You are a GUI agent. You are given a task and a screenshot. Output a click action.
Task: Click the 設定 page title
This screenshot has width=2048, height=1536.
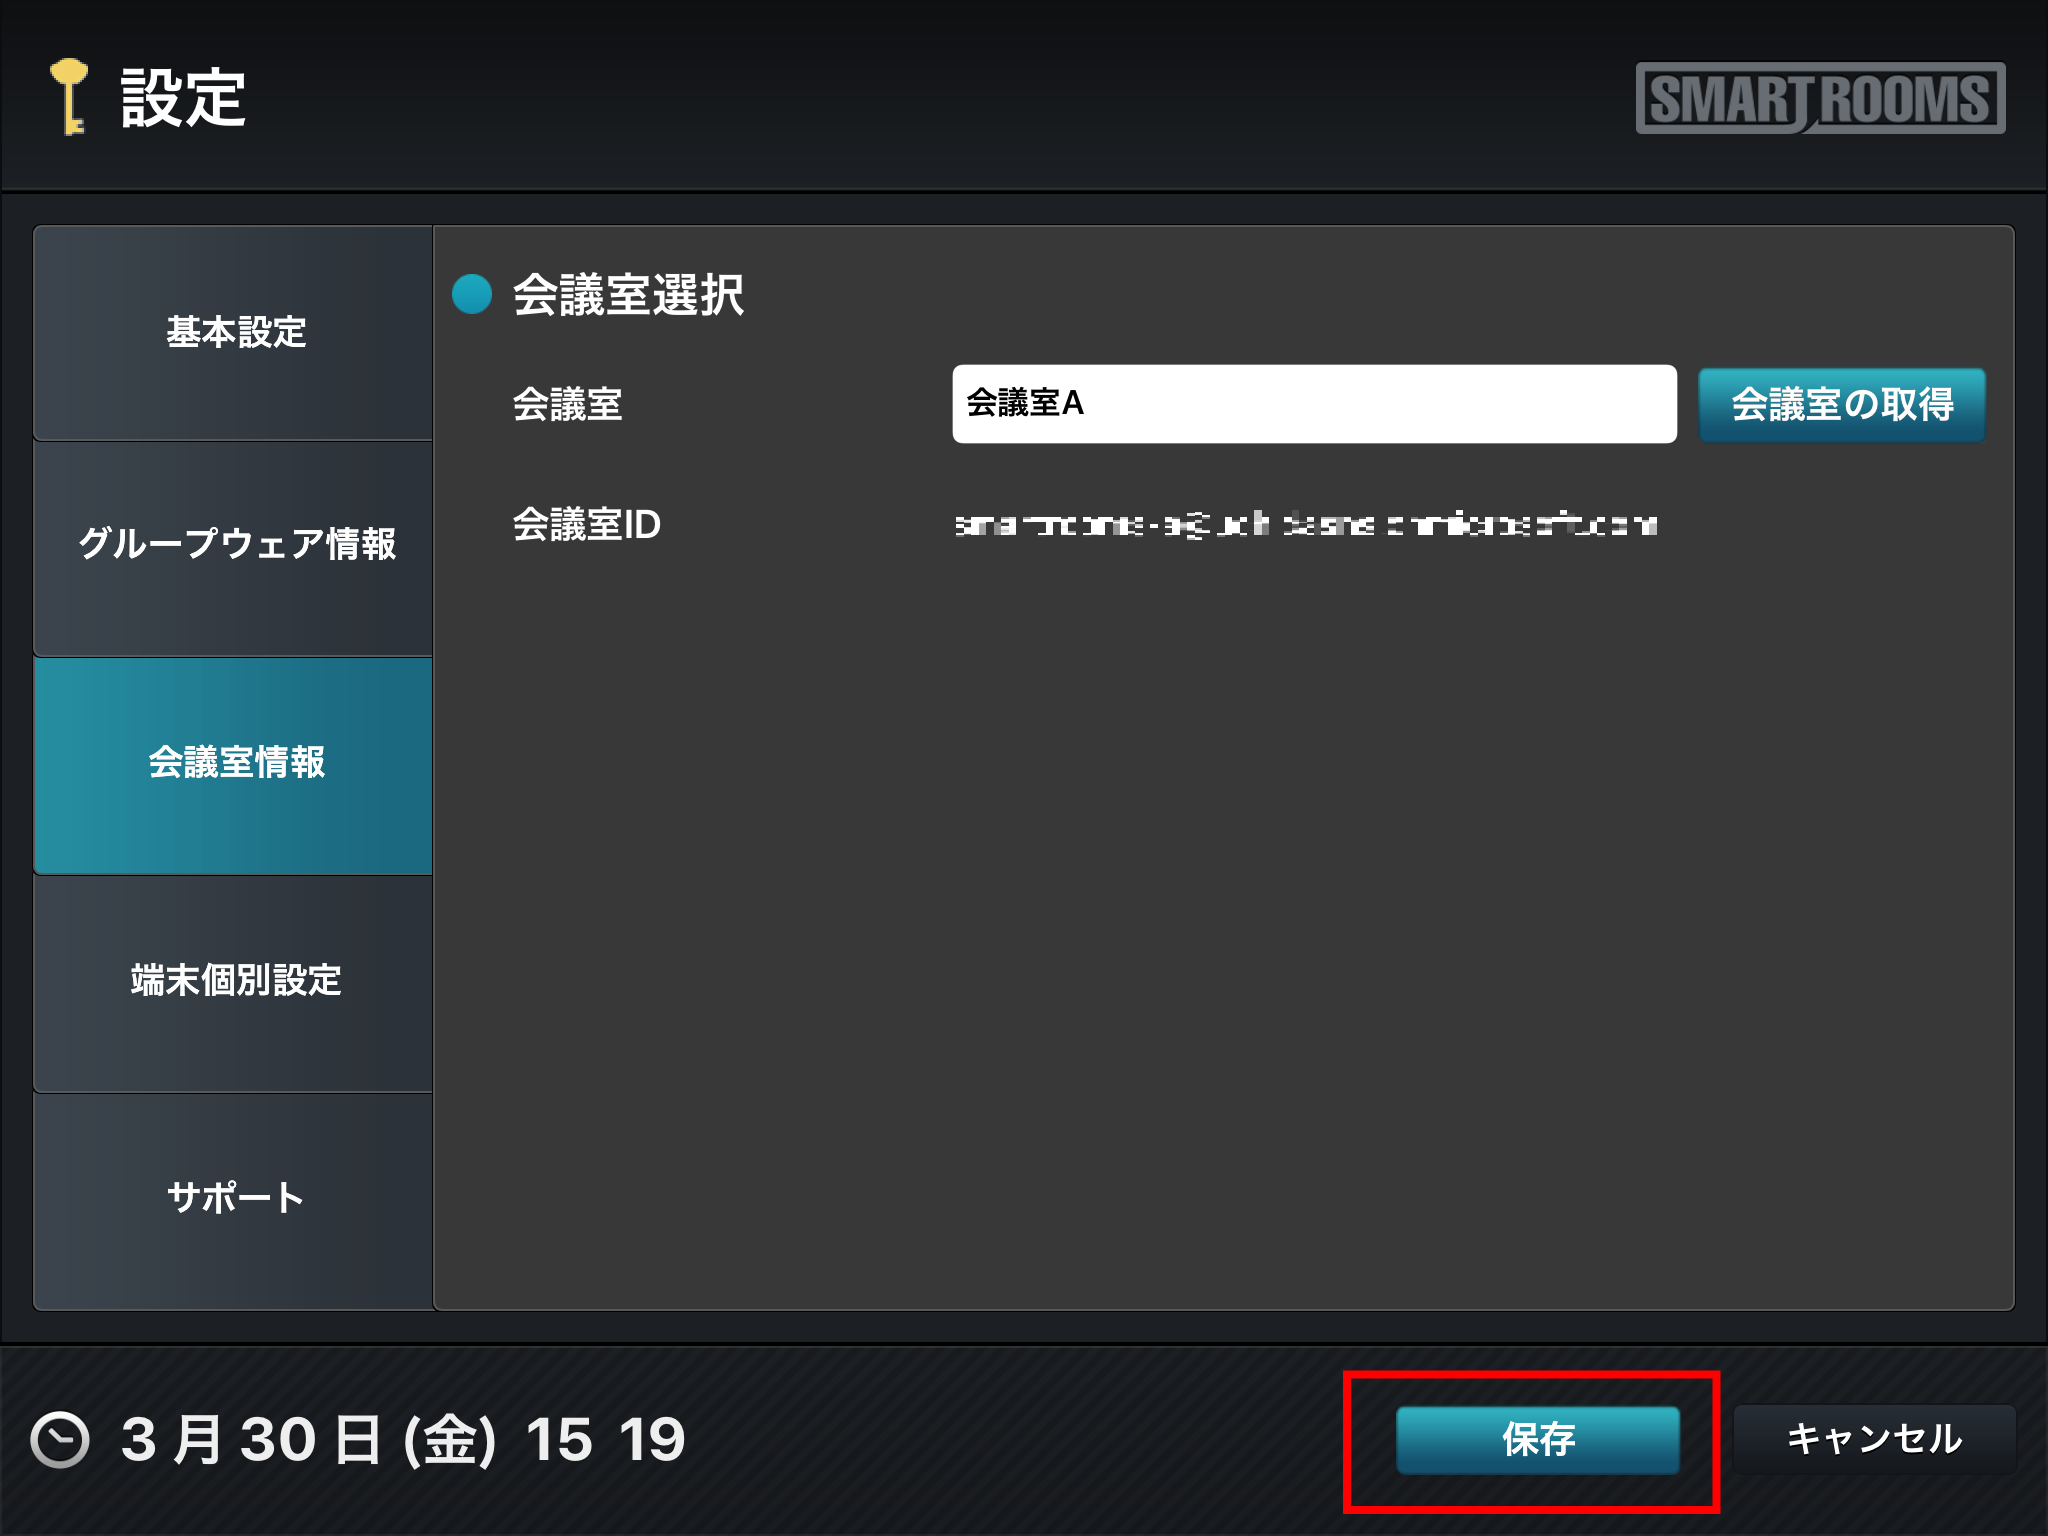click(183, 98)
